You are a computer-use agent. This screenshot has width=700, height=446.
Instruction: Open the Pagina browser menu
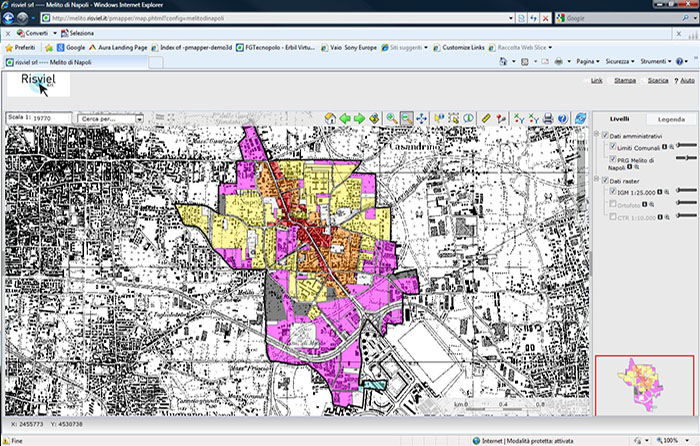[588, 61]
